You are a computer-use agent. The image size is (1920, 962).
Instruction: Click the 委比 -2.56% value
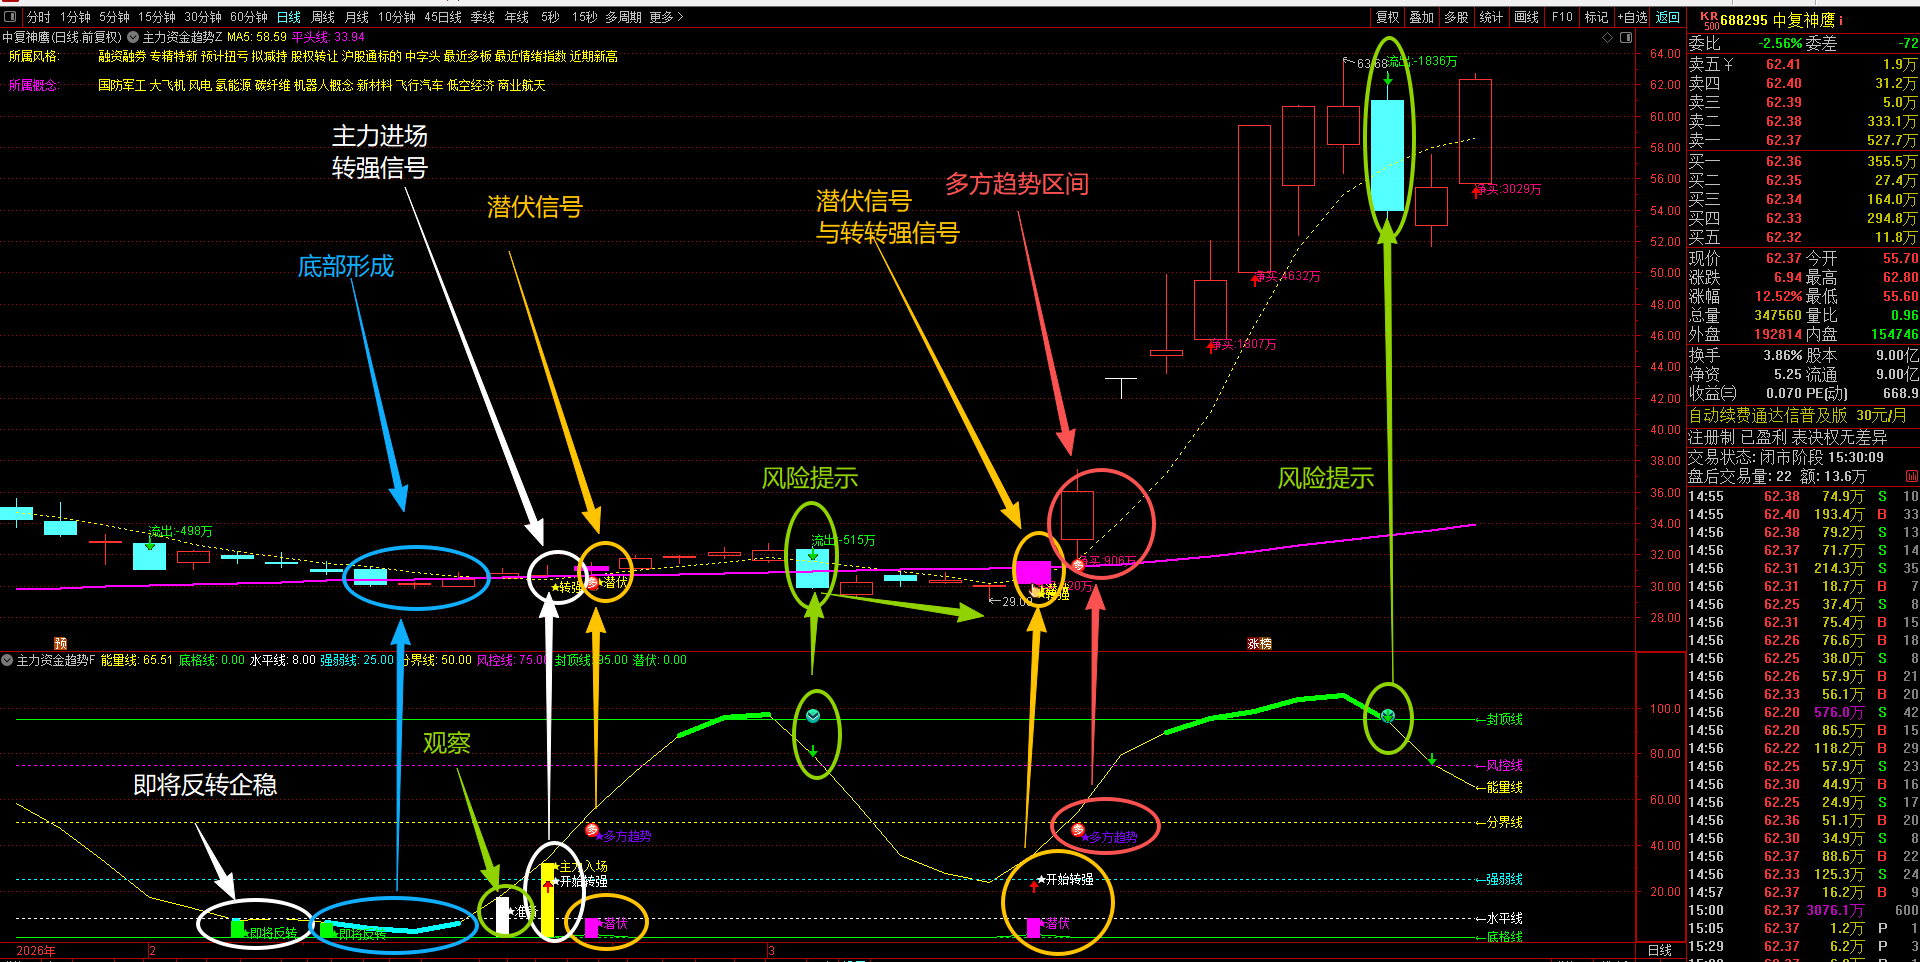[1780, 44]
